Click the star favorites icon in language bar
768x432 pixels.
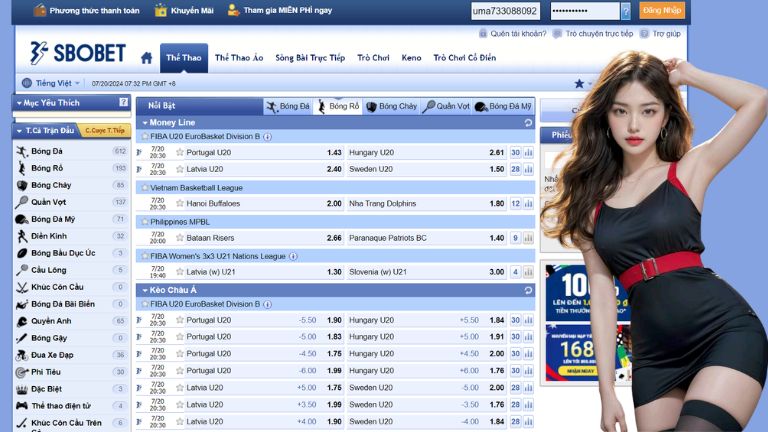click(579, 83)
